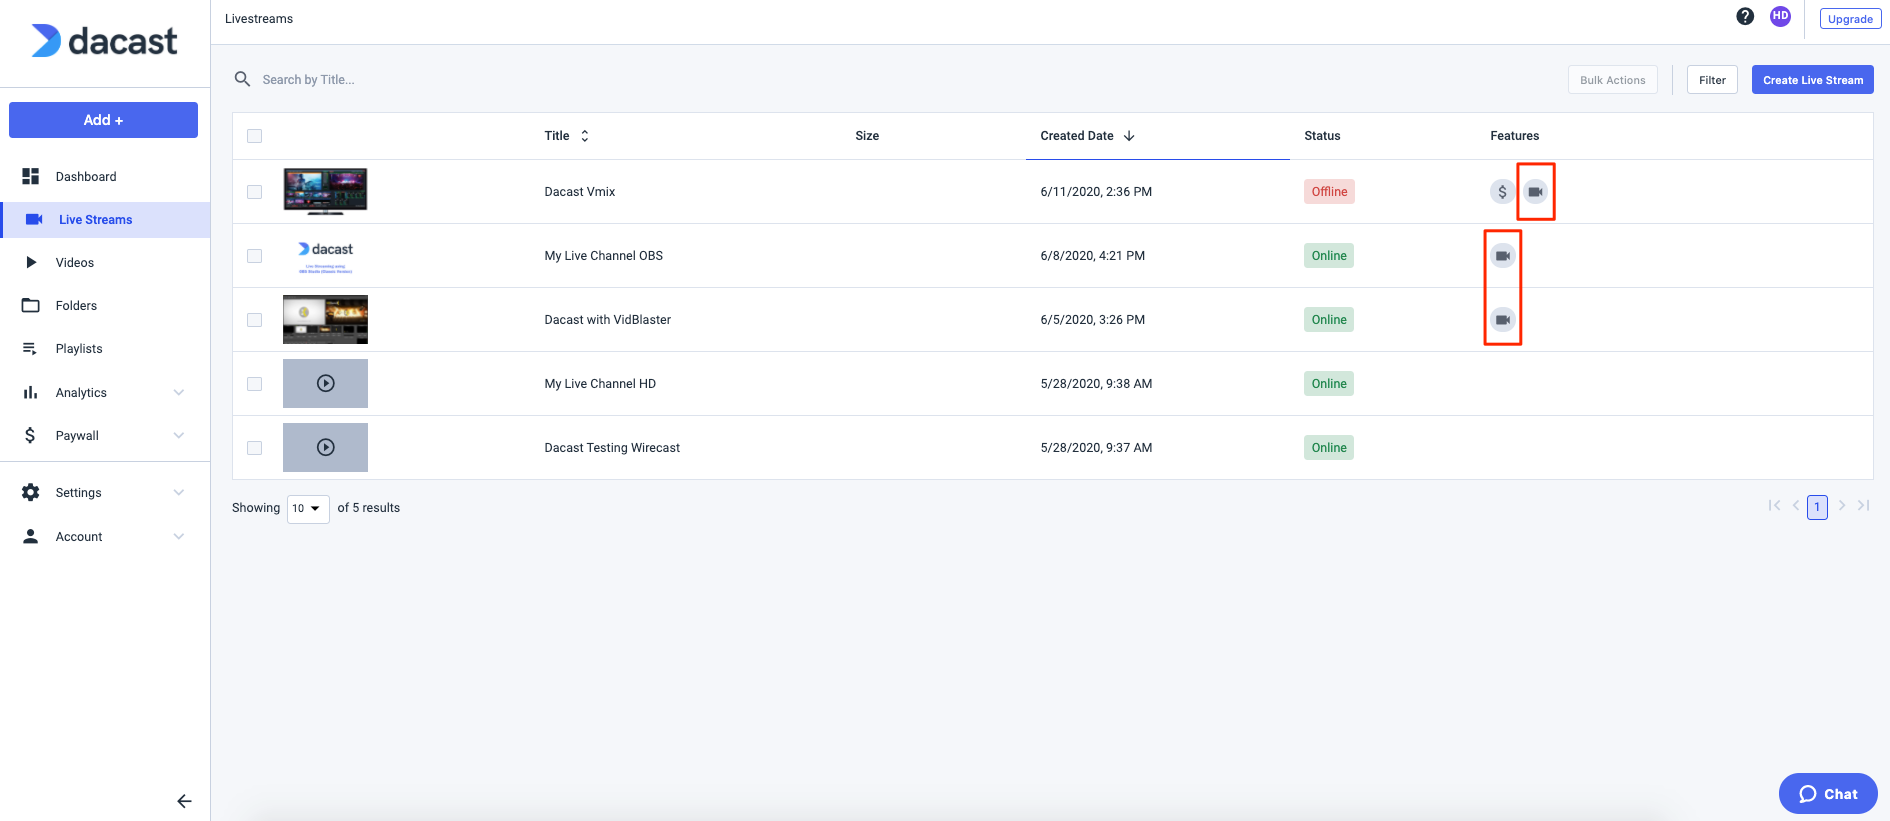Image resolution: width=1890 pixels, height=821 pixels.
Task: Collapse the sidebar with the back arrow
Action: point(184,801)
